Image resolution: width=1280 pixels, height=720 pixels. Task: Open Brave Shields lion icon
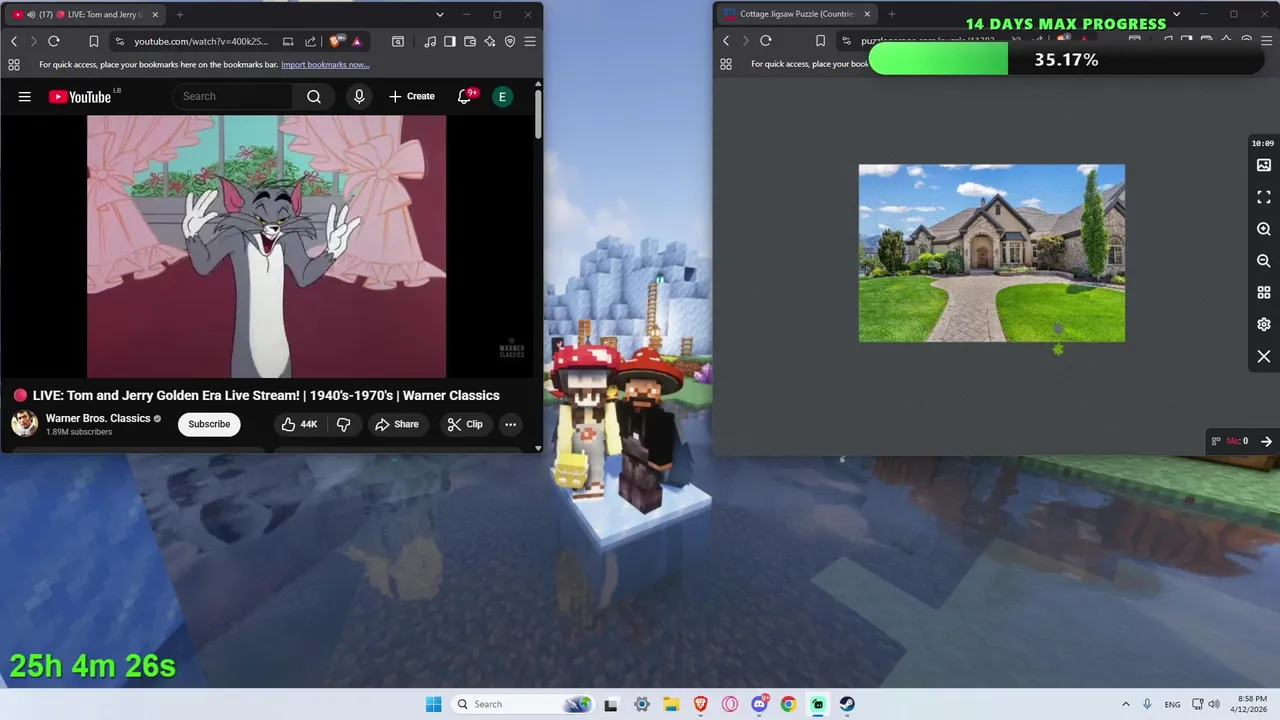[x=335, y=41]
